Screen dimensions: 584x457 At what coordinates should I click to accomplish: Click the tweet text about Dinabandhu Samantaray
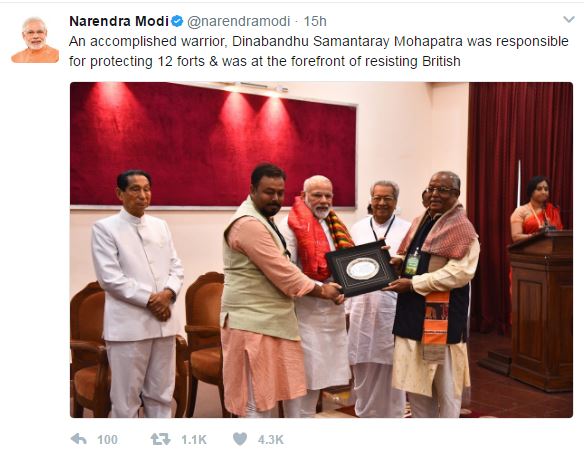tap(318, 51)
